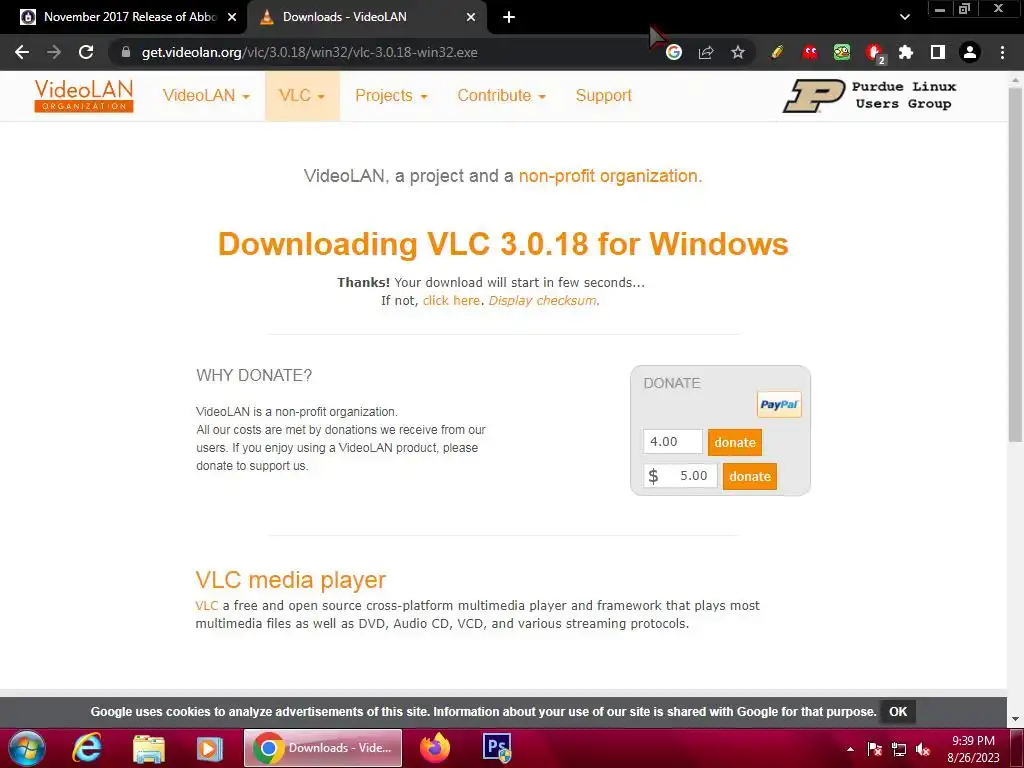The image size is (1024, 768).
Task: Expand the VideoLAN navigation menu
Action: coord(206,95)
